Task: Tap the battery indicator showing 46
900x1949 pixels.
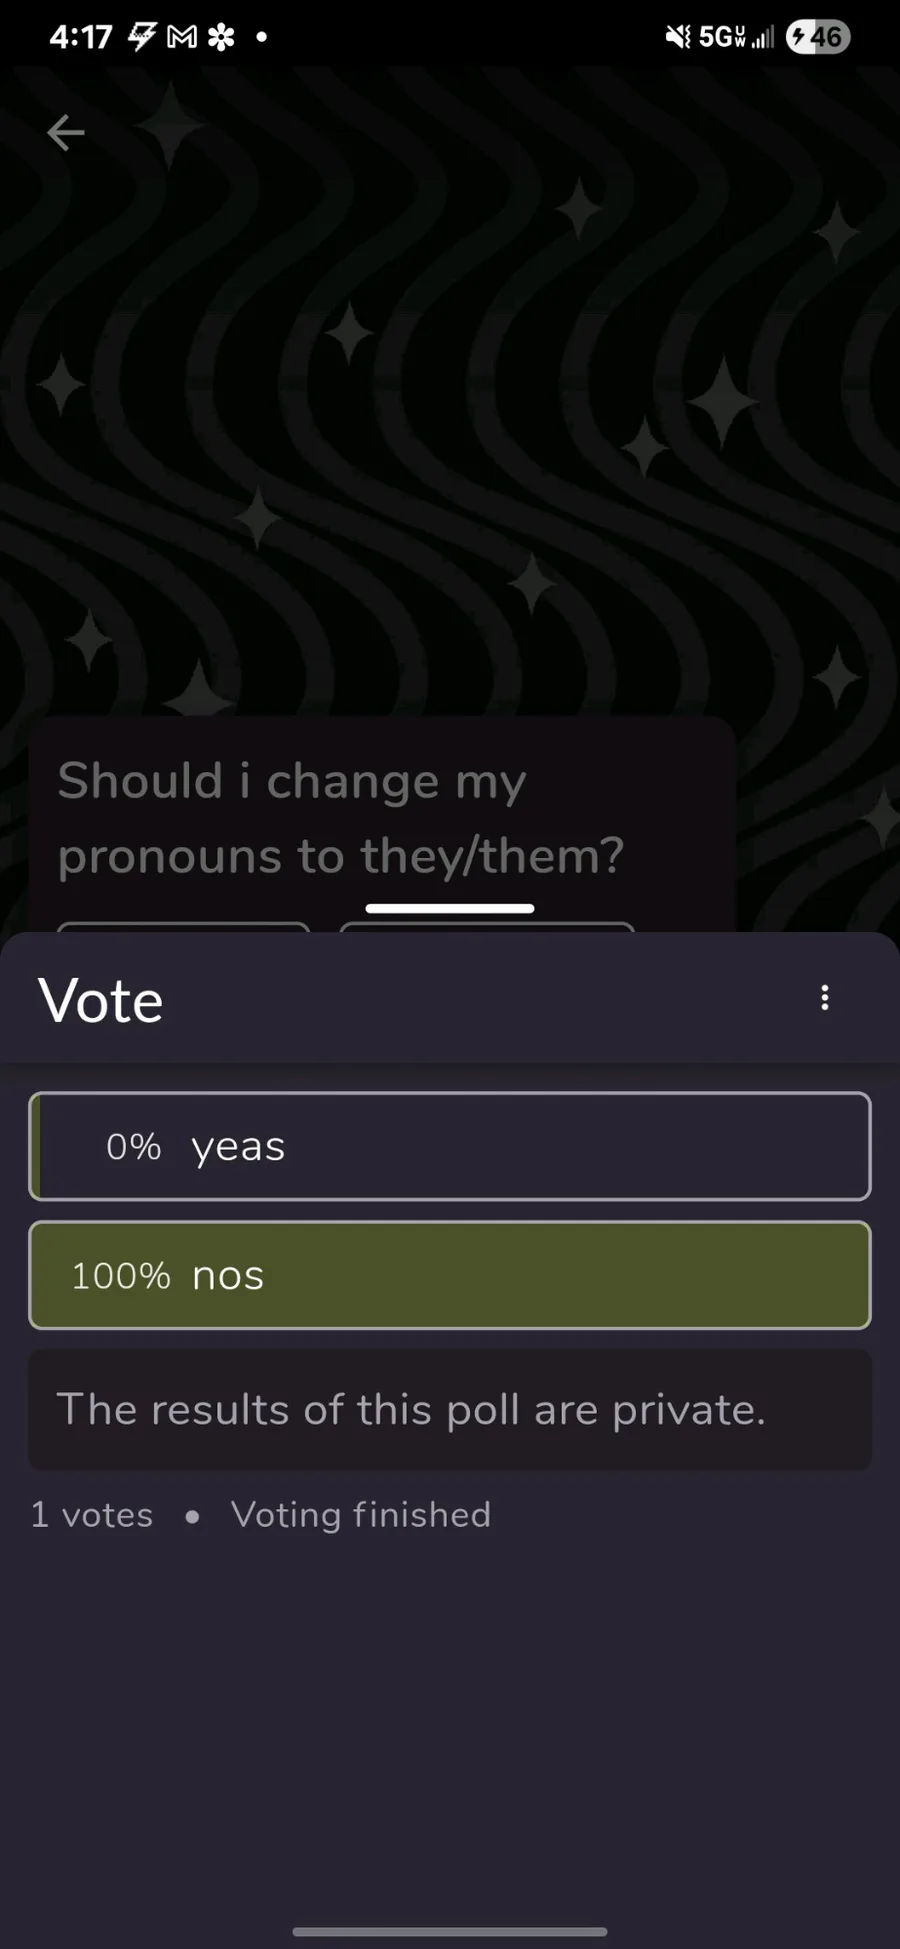Action: coord(817,38)
